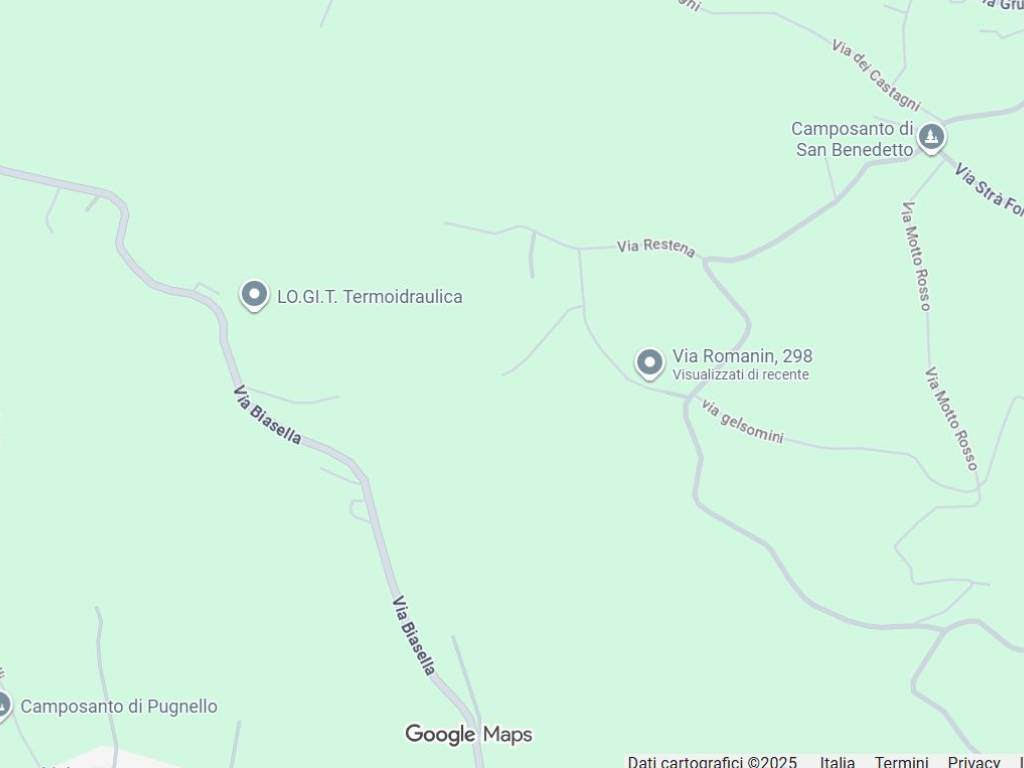The height and width of the screenshot is (768, 1024).
Task: Click the Via Romanin, 298 location pin
Action: (649, 363)
